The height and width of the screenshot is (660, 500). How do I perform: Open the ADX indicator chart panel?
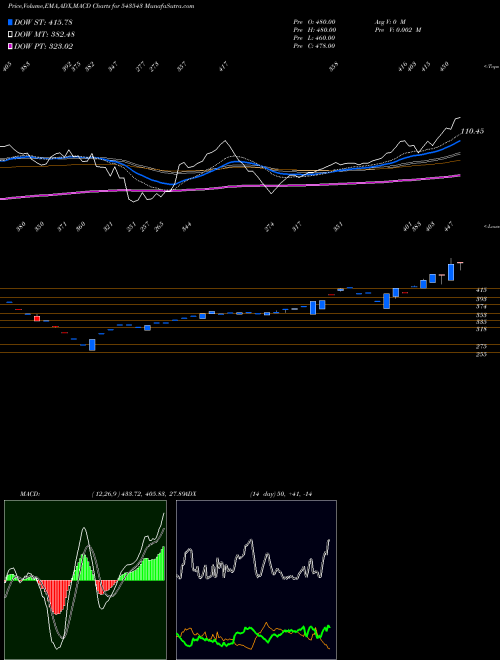(256, 580)
